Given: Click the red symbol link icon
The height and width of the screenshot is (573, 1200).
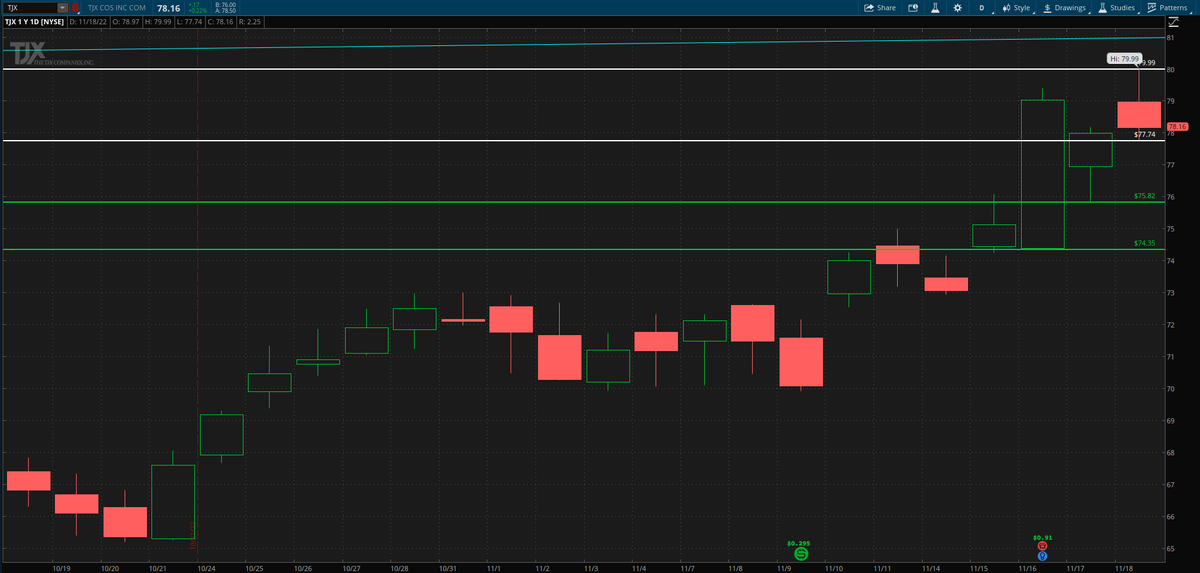Looking at the screenshot, I should [x=75, y=8].
